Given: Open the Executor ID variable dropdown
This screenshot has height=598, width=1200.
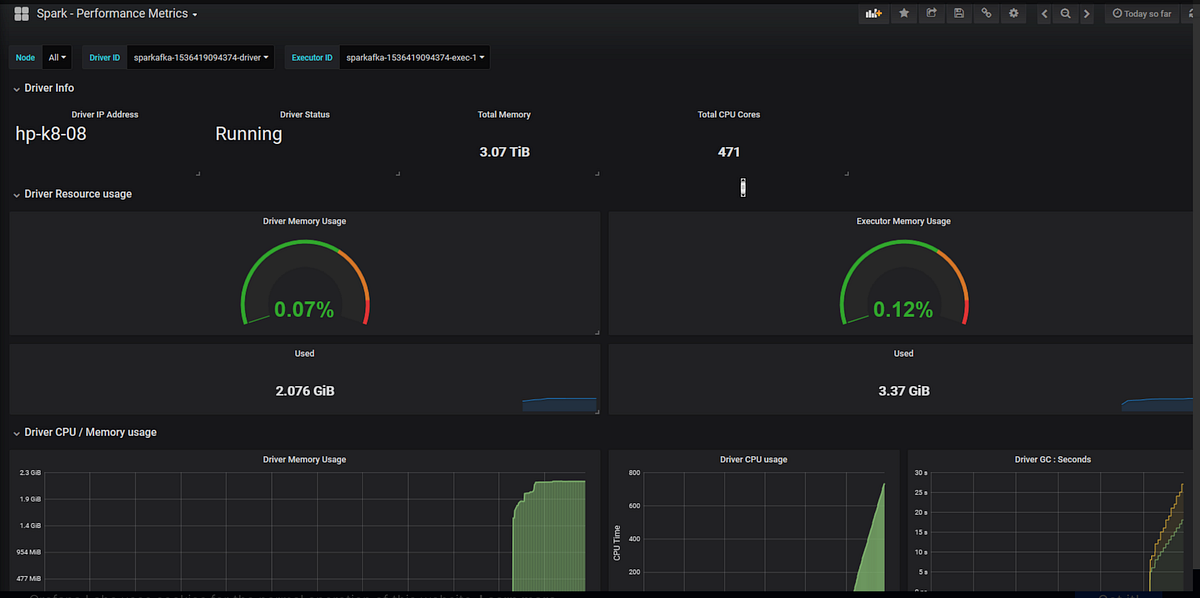Looking at the screenshot, I should click(413, 57).
